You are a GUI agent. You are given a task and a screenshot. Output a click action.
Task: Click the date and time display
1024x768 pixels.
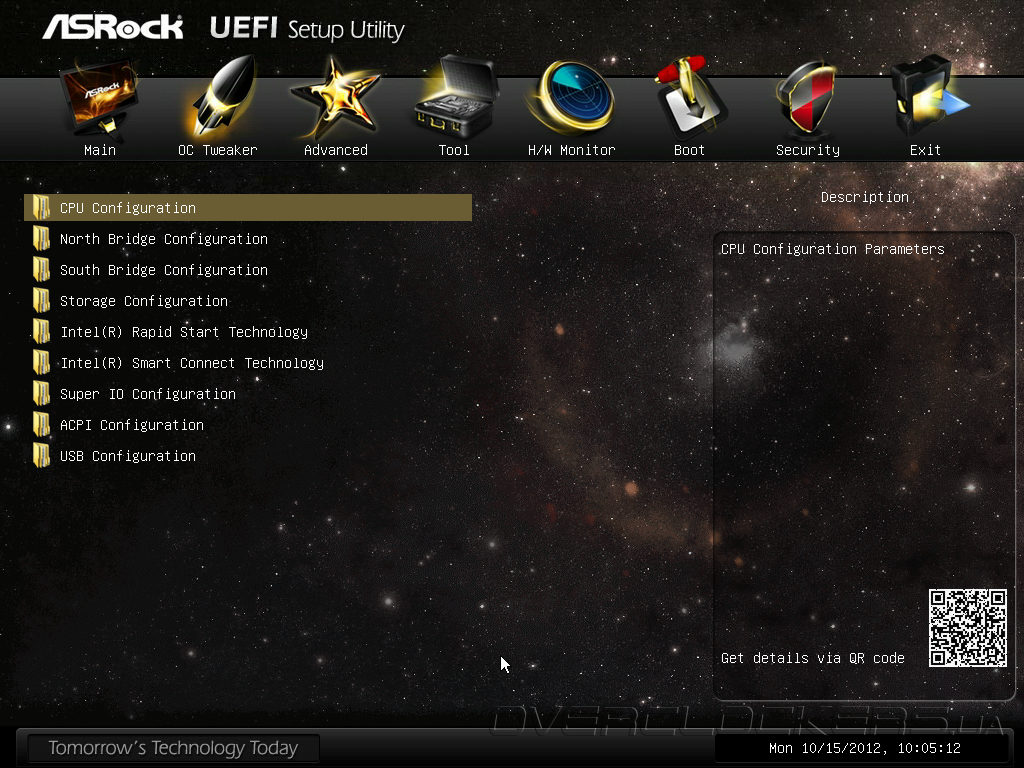pos(865,748)
